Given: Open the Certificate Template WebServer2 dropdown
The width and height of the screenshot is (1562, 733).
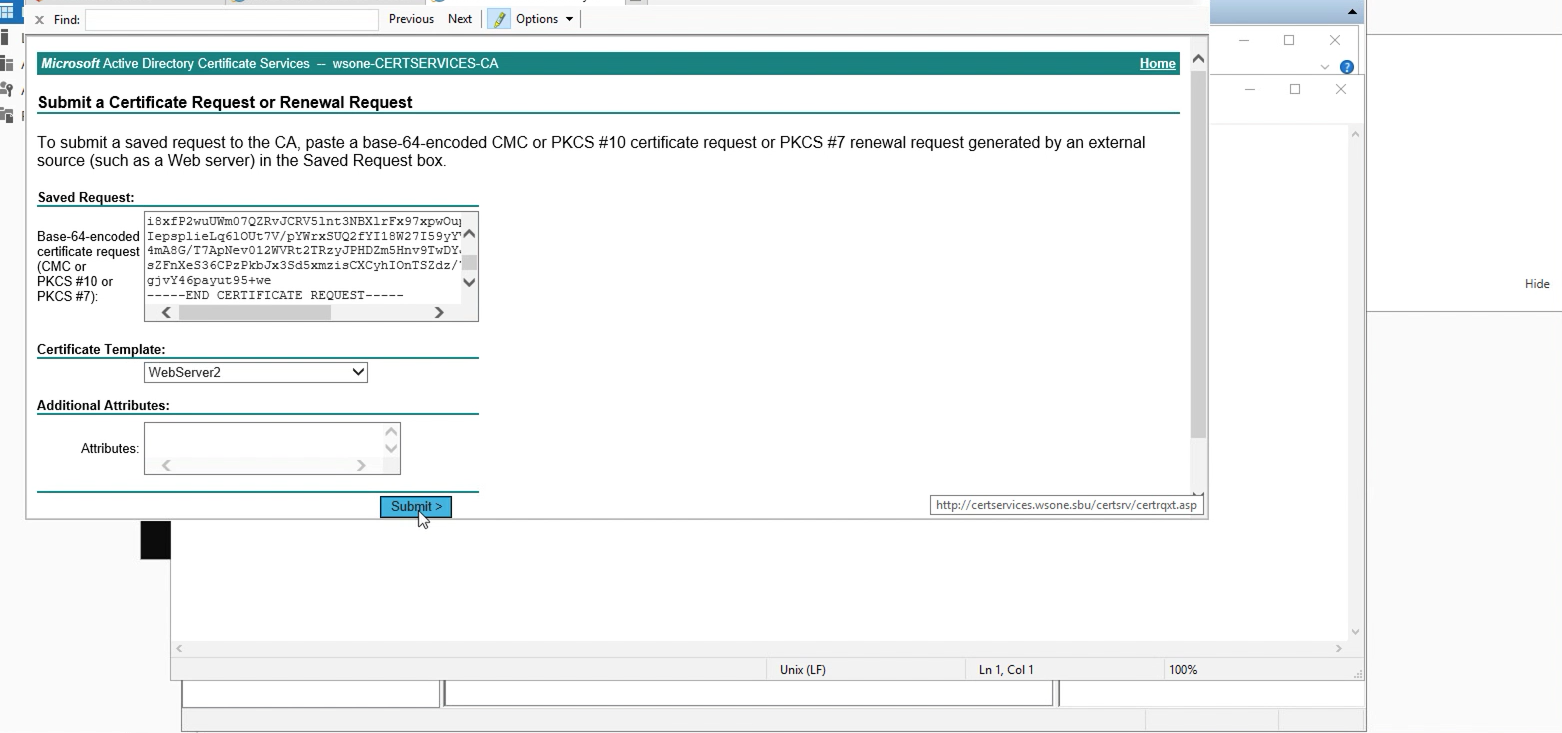Looking at the screenshot, I should click(256, 372).
